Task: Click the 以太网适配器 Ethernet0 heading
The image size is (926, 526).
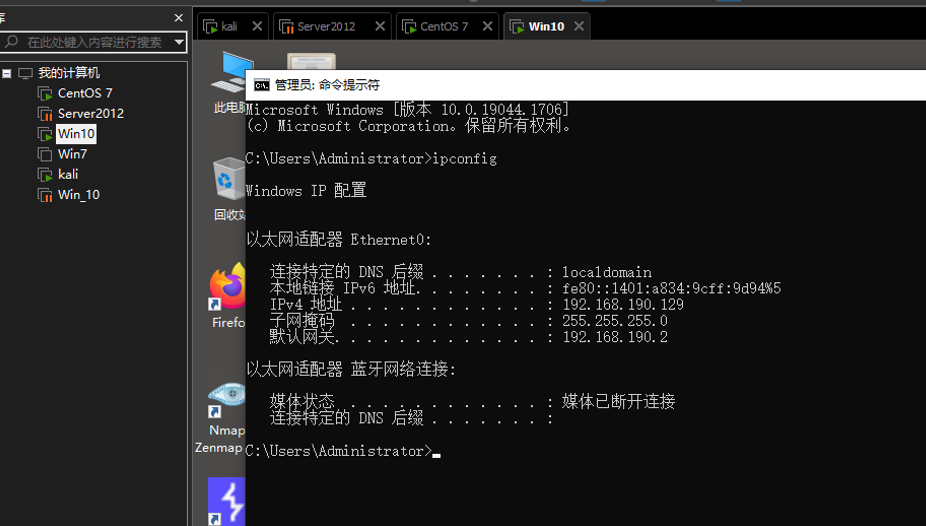Action: click(339, 240)
